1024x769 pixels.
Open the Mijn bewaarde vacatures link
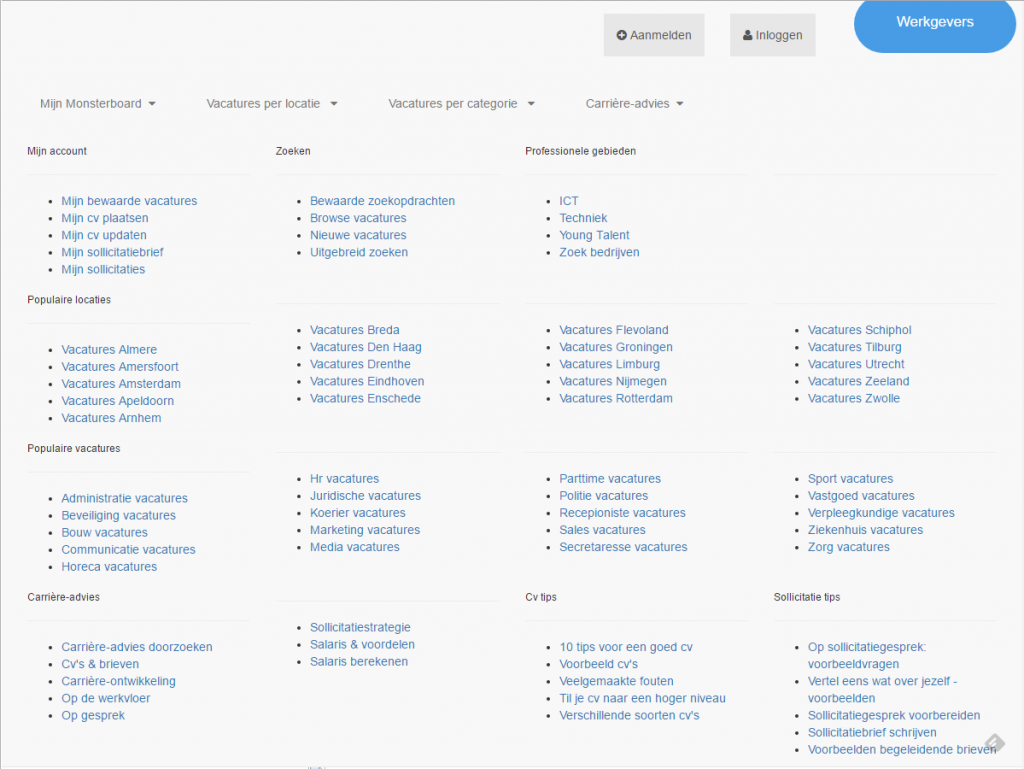pyautogui.click(x=129, y=201)
